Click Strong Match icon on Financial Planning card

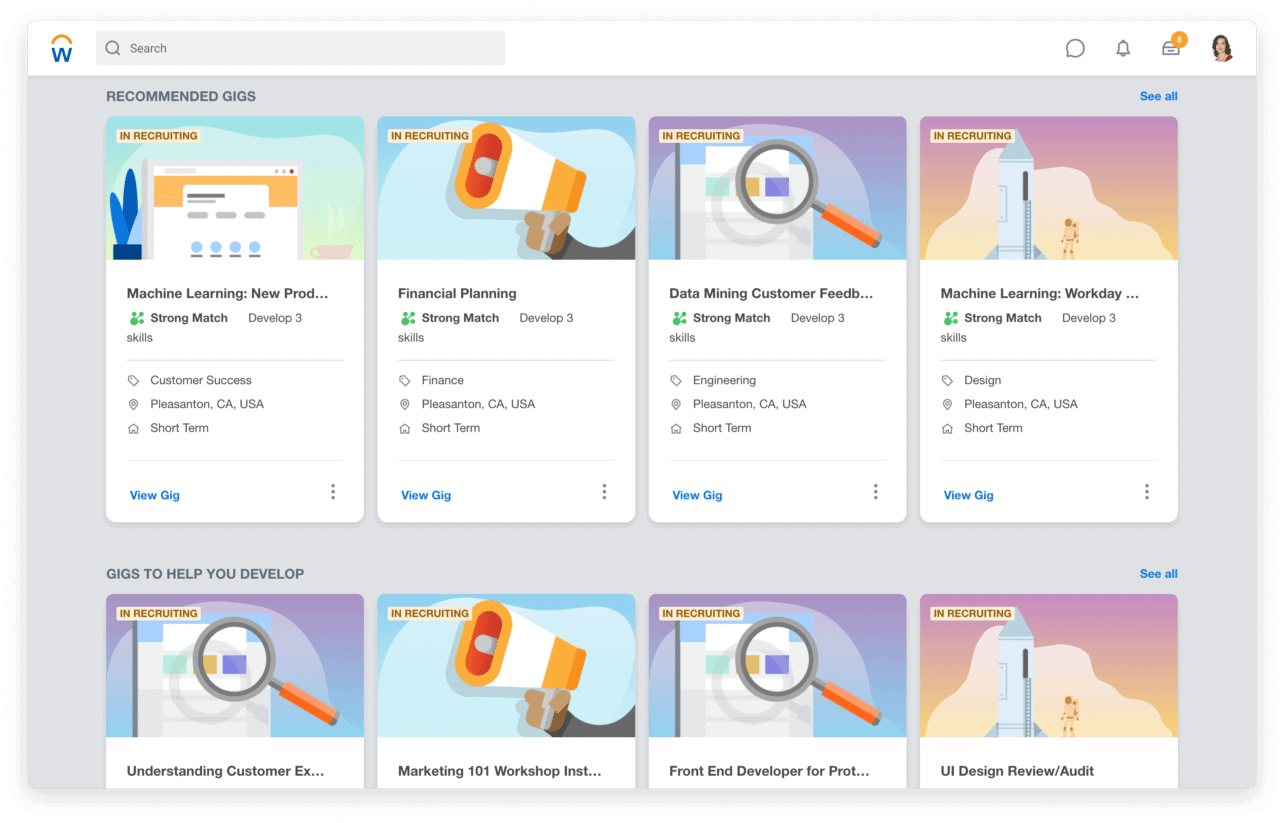408,318
